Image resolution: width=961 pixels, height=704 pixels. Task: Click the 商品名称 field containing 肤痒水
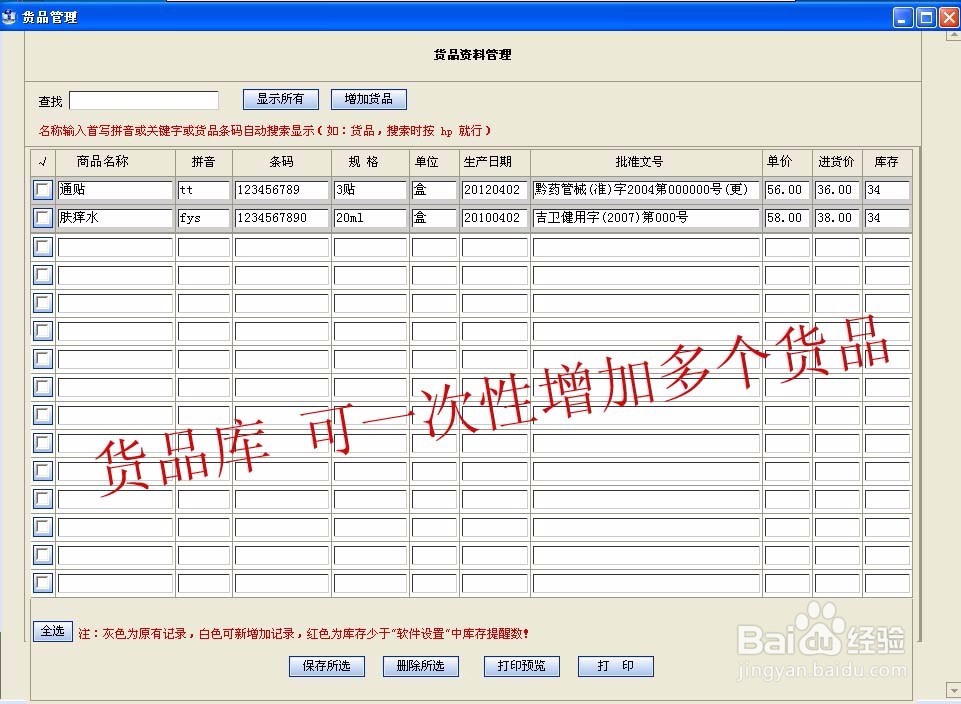(115, 218)
